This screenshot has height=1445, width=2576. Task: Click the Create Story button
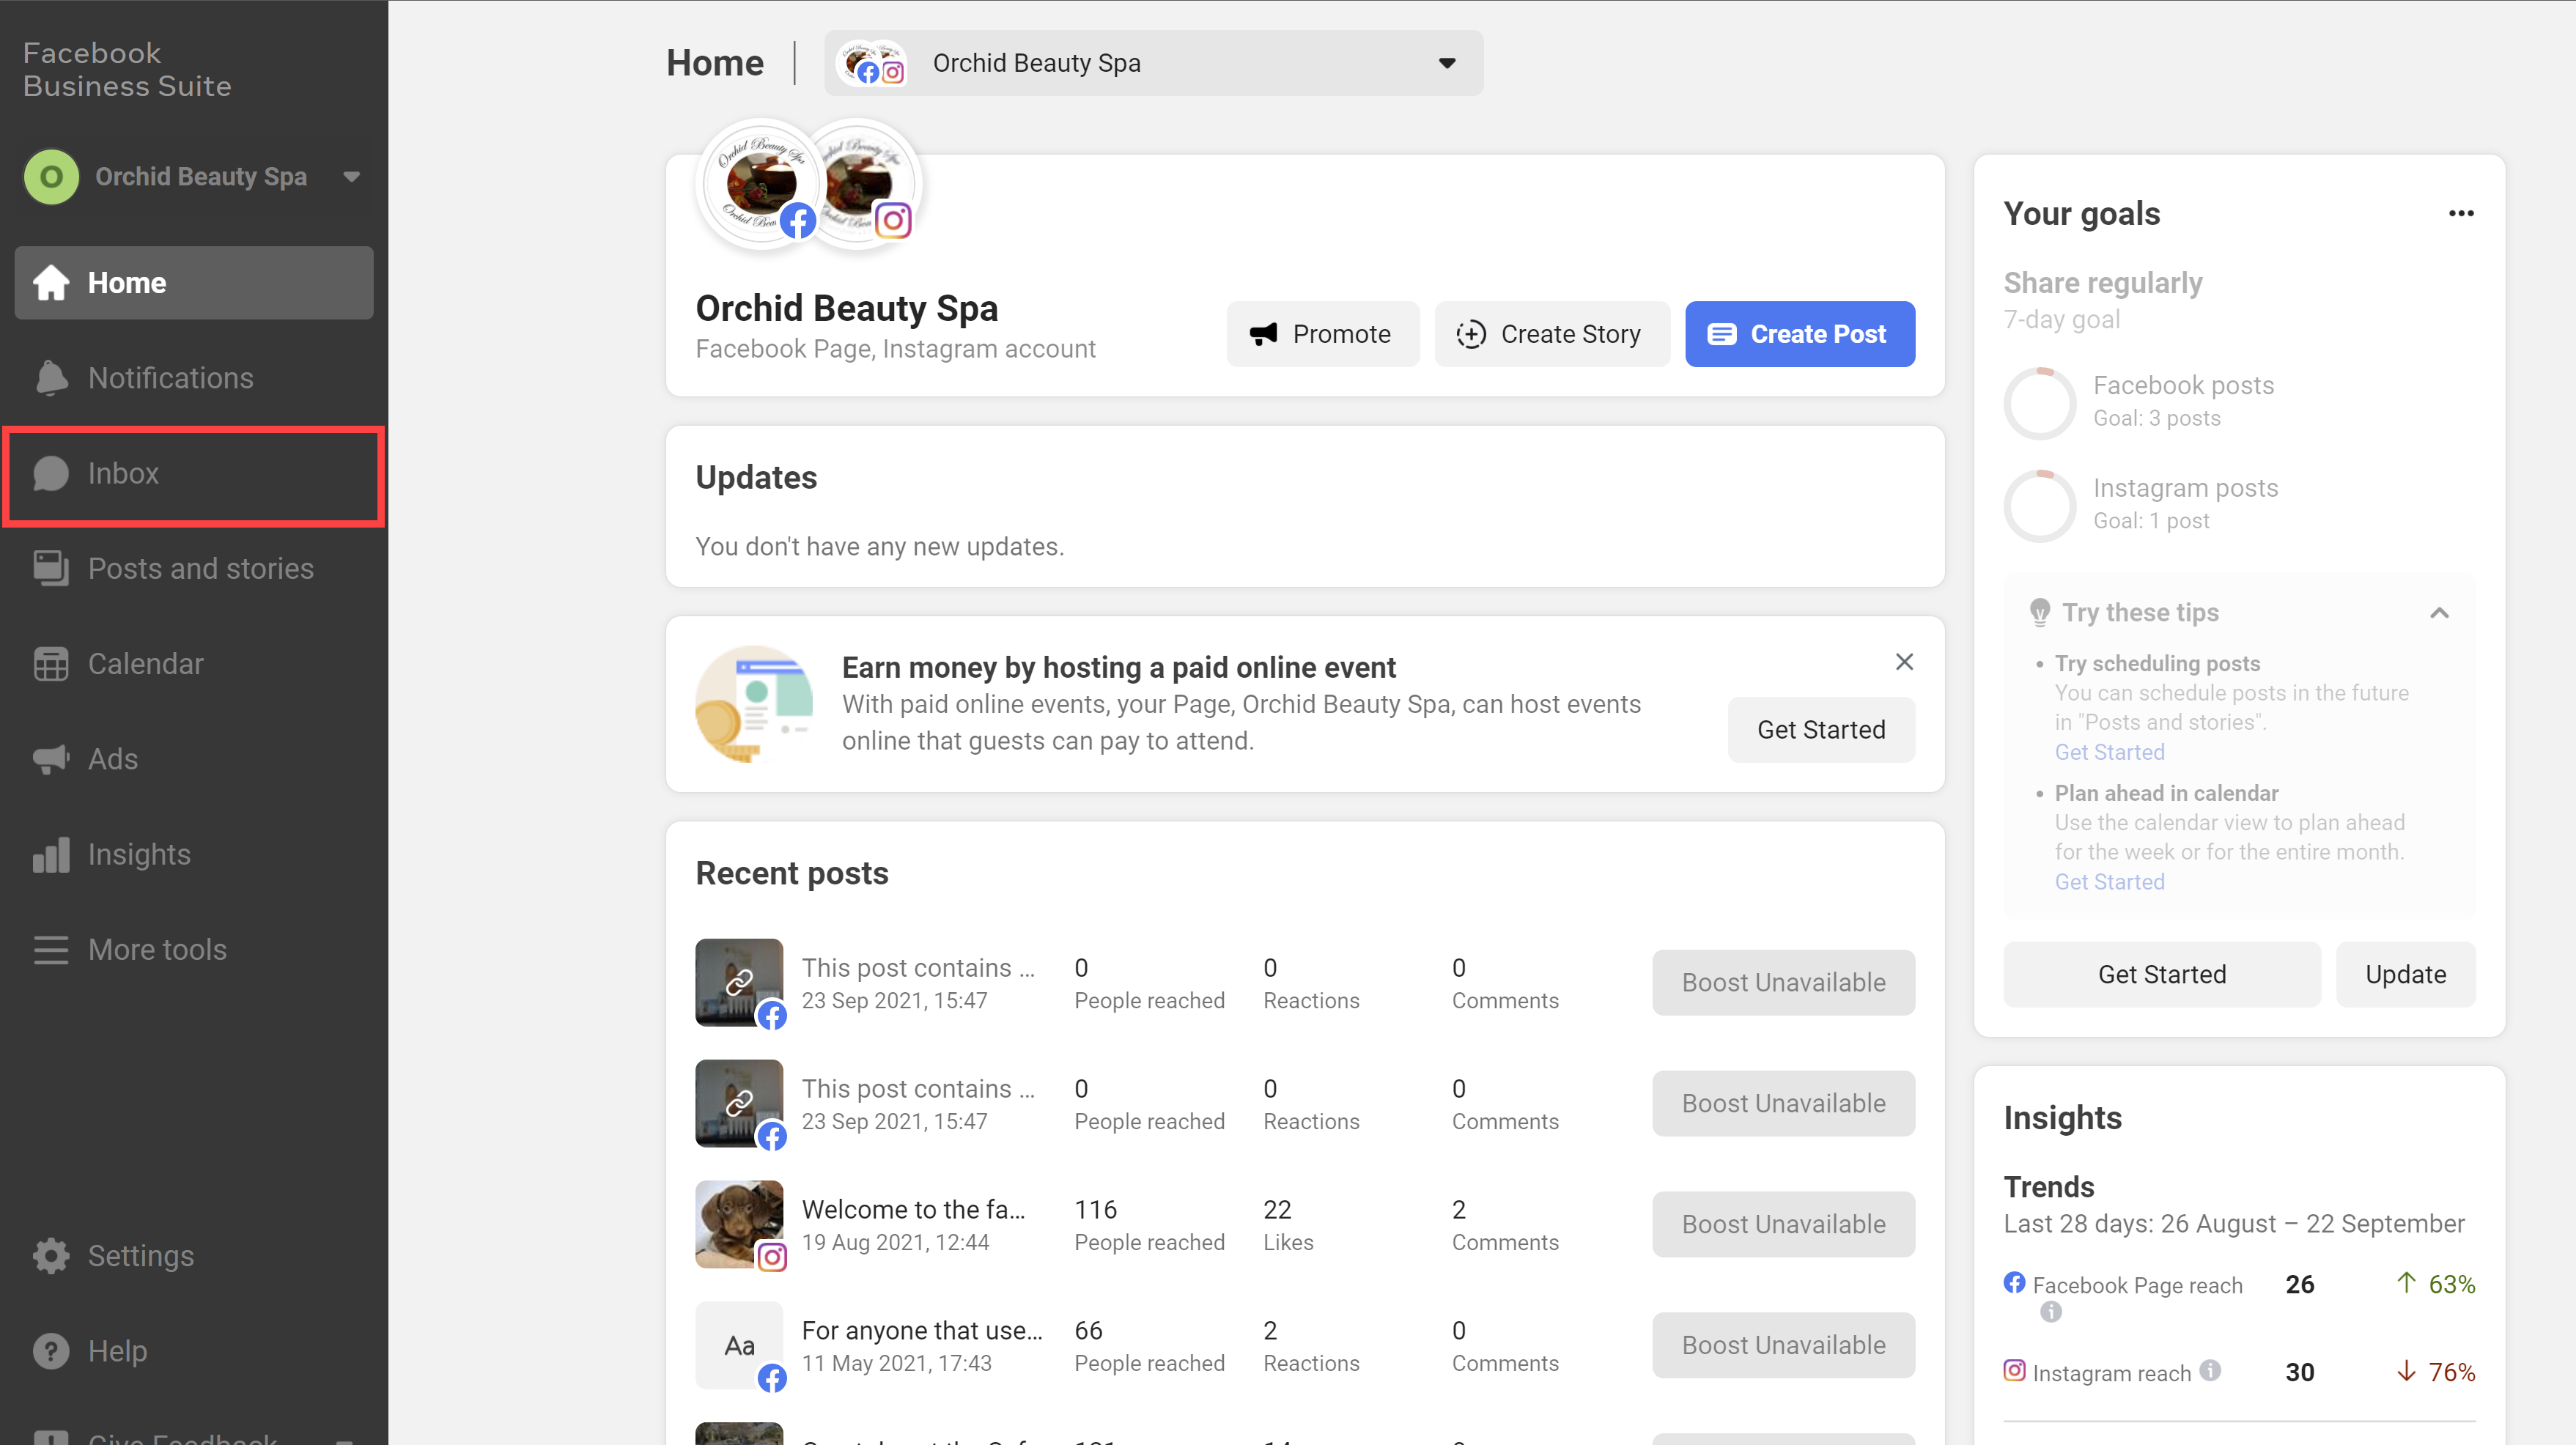(1552, 334)
